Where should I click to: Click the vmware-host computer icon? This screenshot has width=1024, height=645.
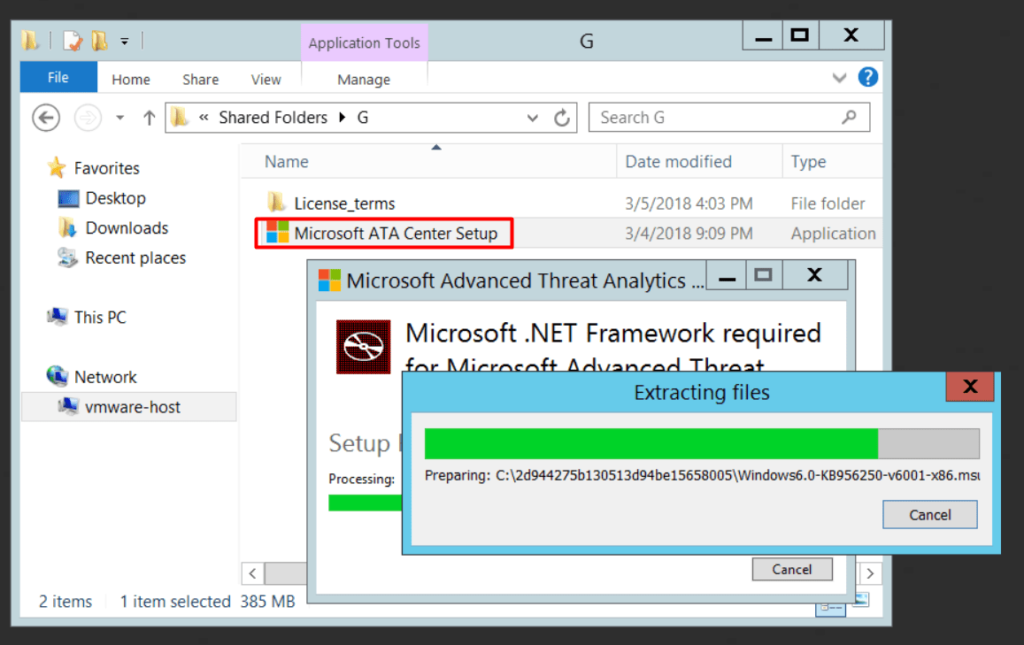tap(67, 406)
